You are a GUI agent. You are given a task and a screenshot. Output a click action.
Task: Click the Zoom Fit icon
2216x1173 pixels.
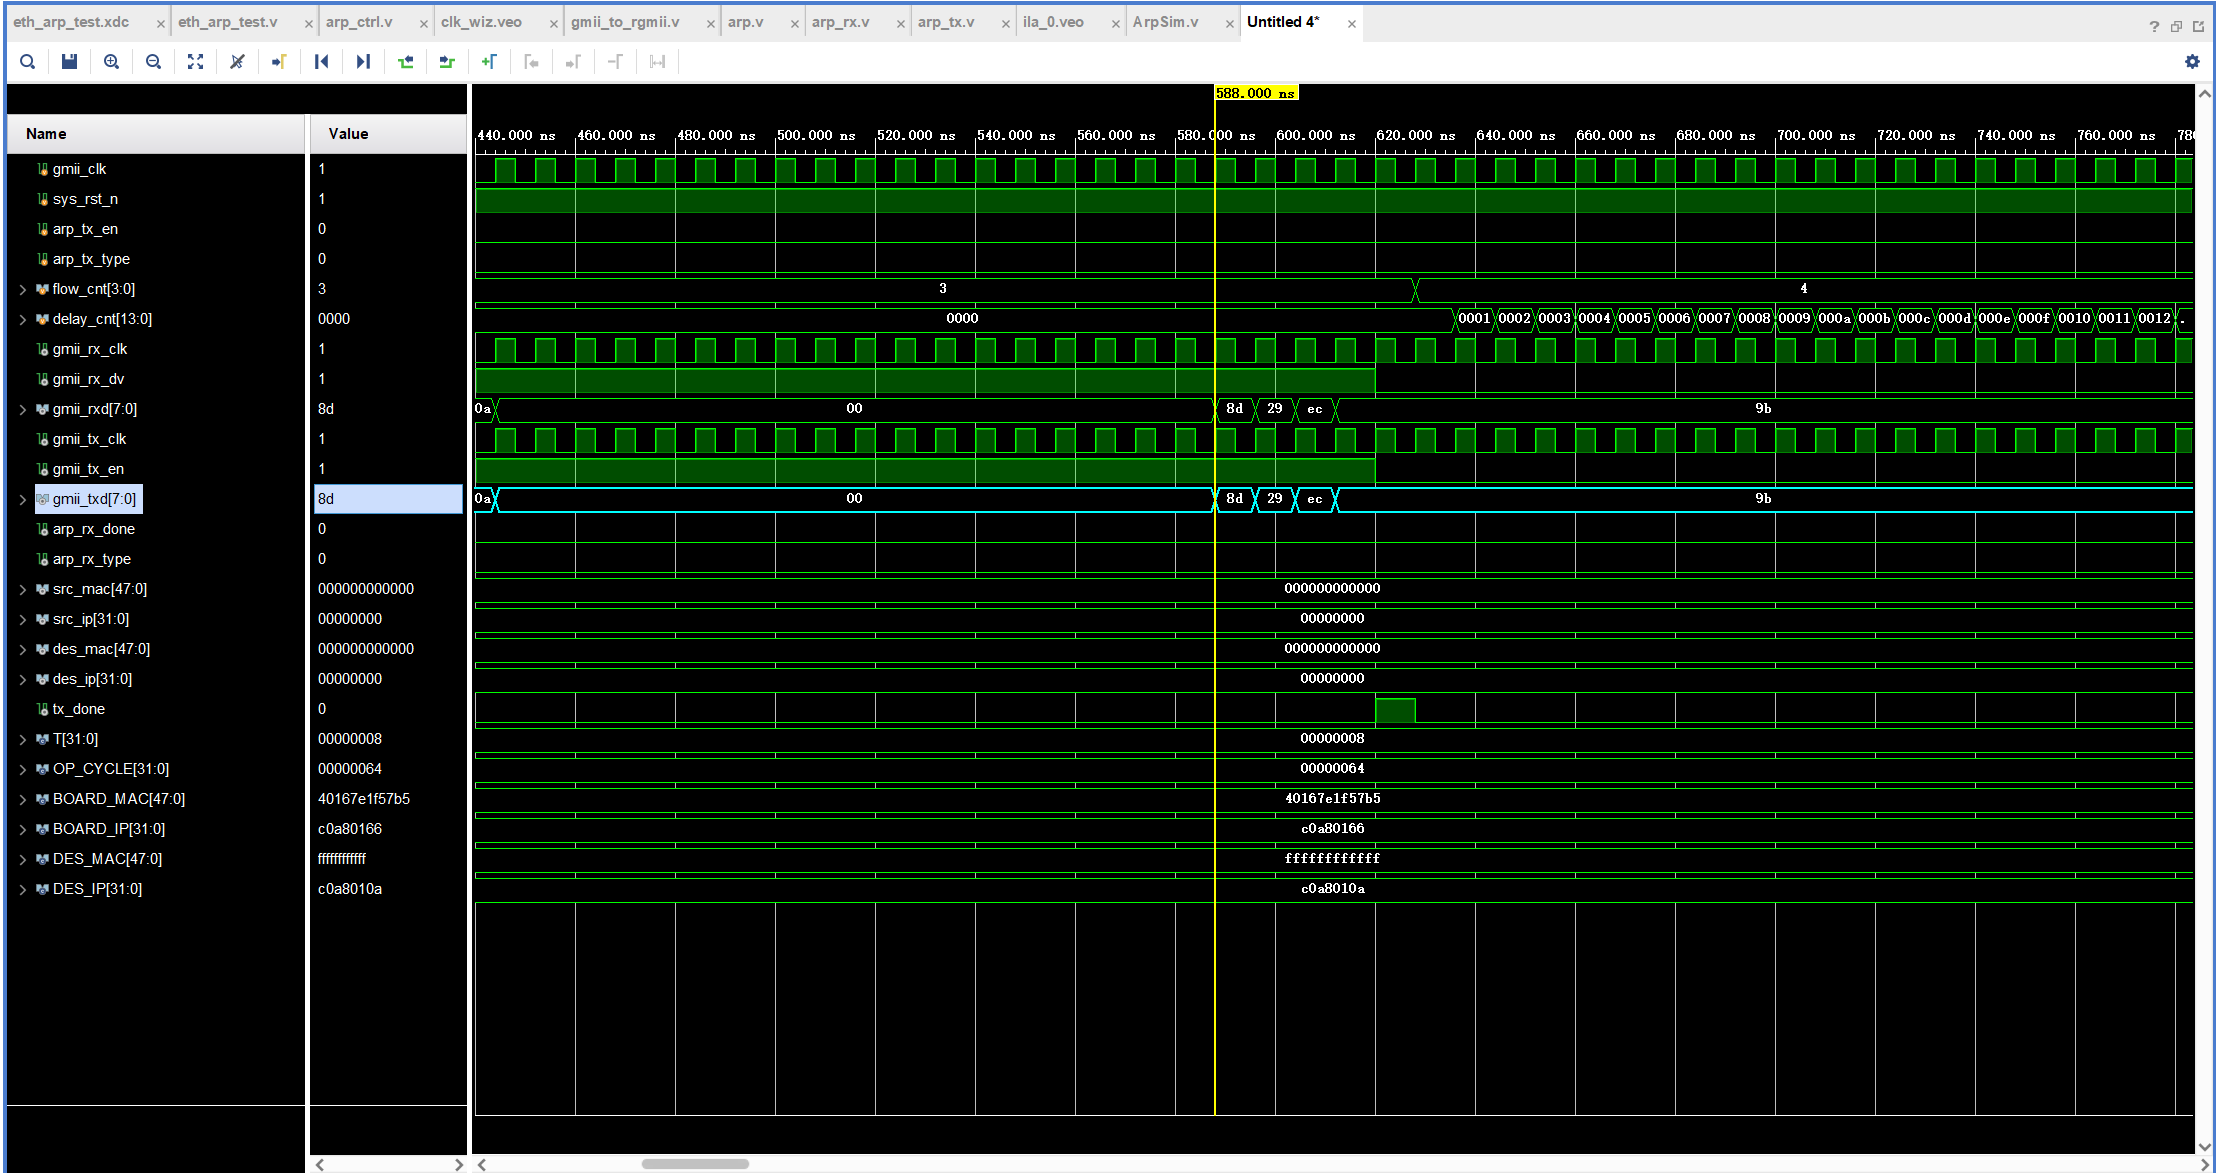click(195, 62)
